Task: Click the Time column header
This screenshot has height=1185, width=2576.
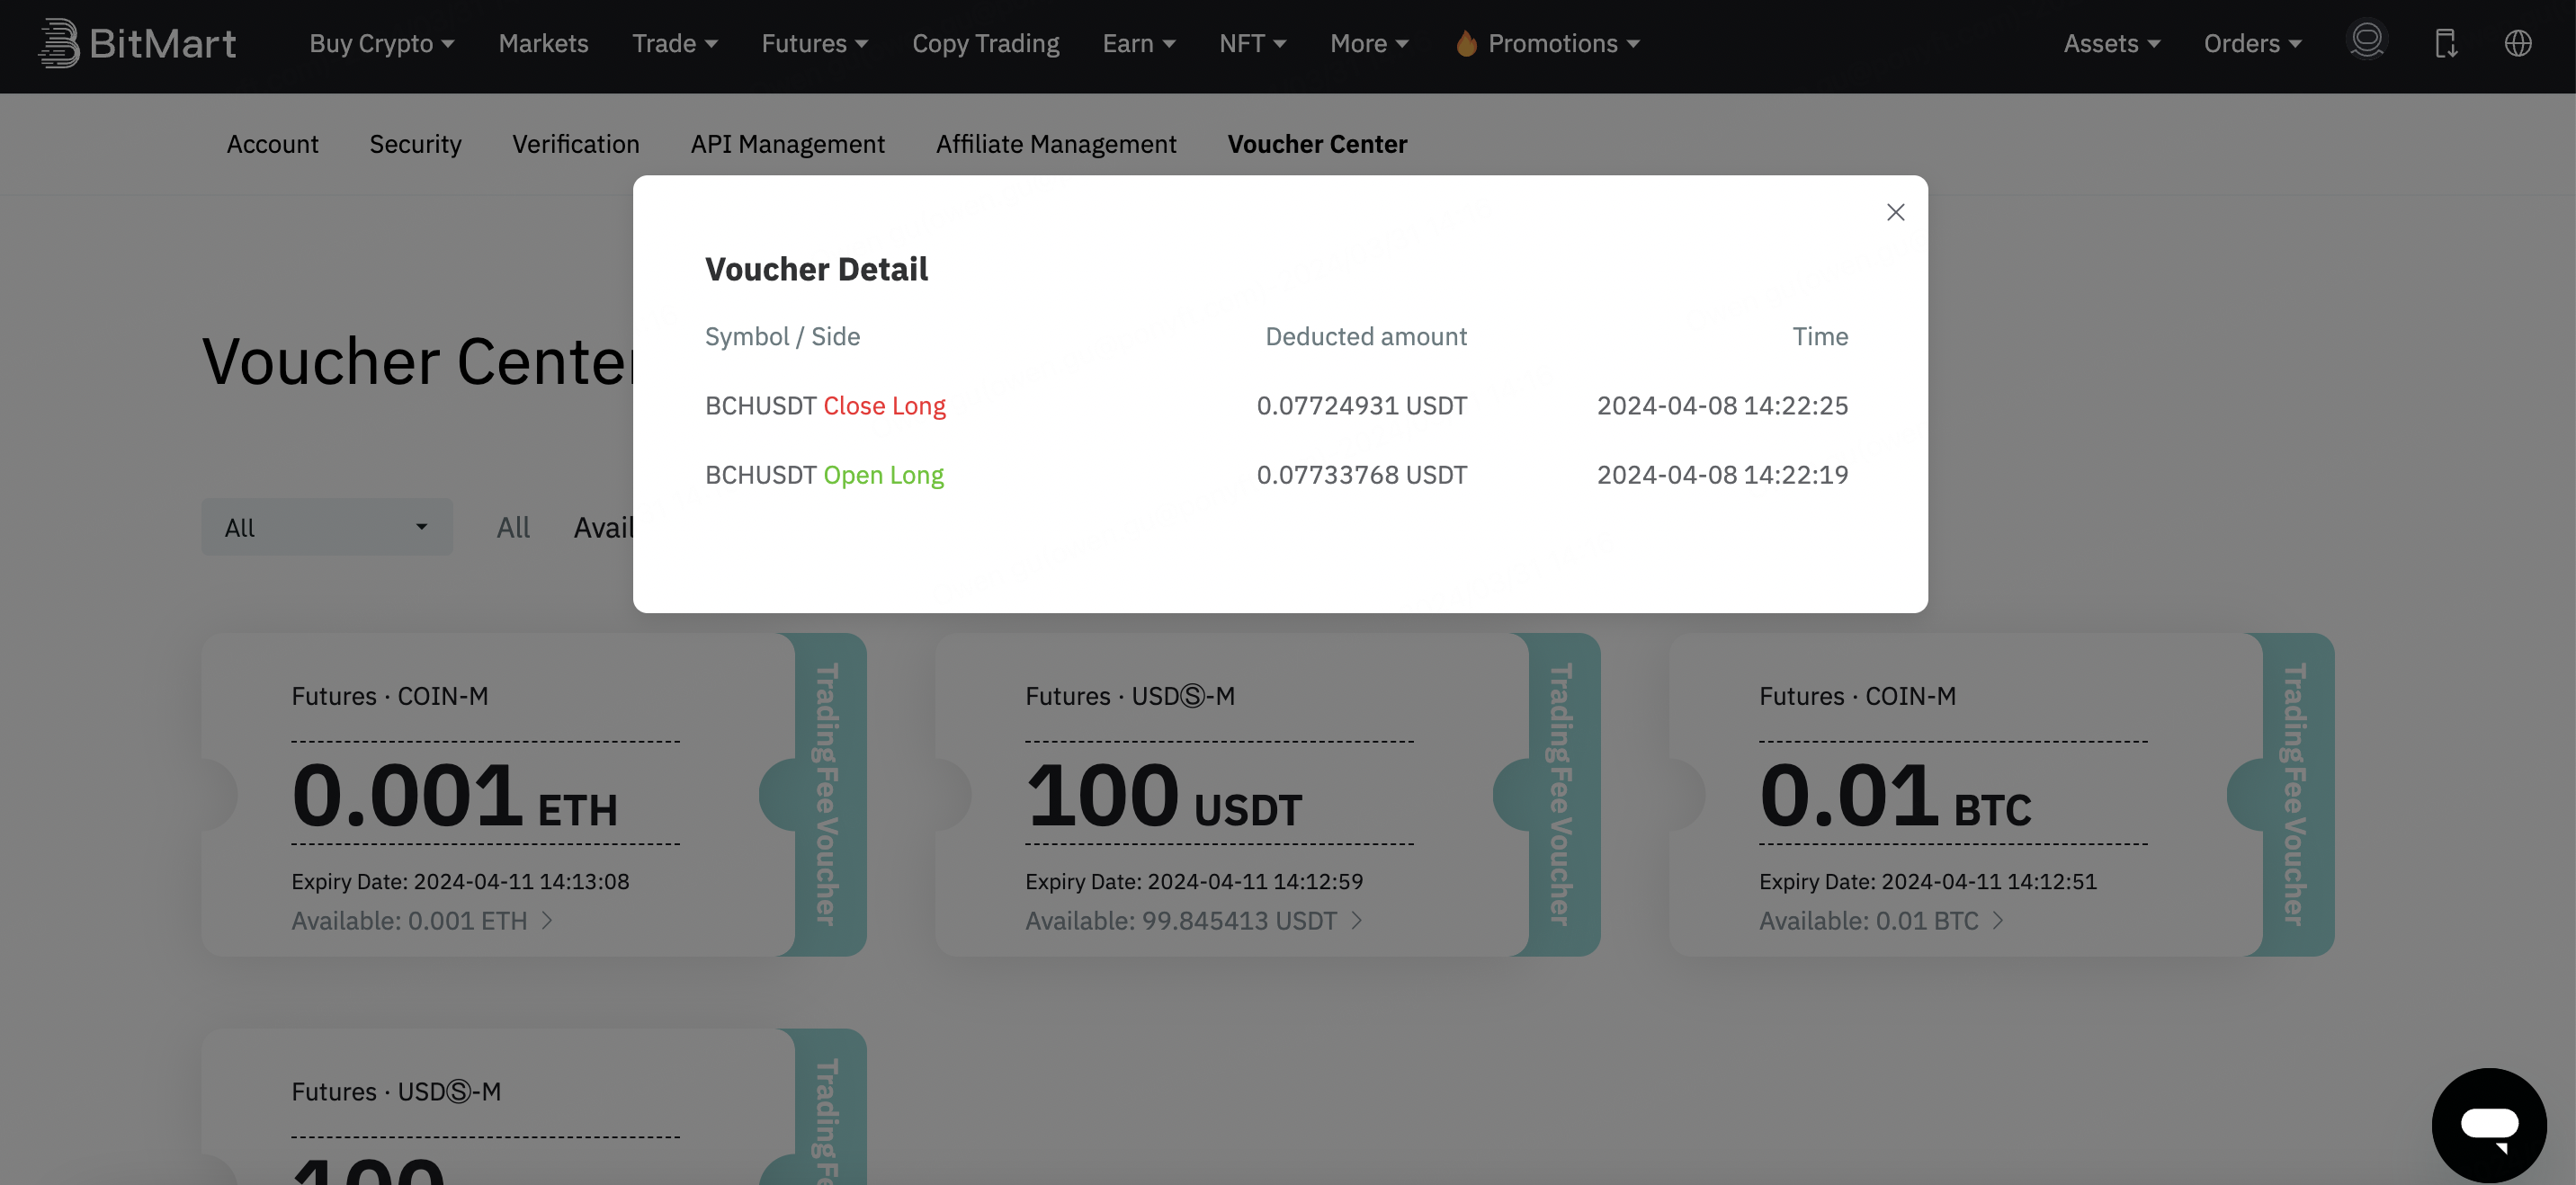Action: tap(1820, 336)
